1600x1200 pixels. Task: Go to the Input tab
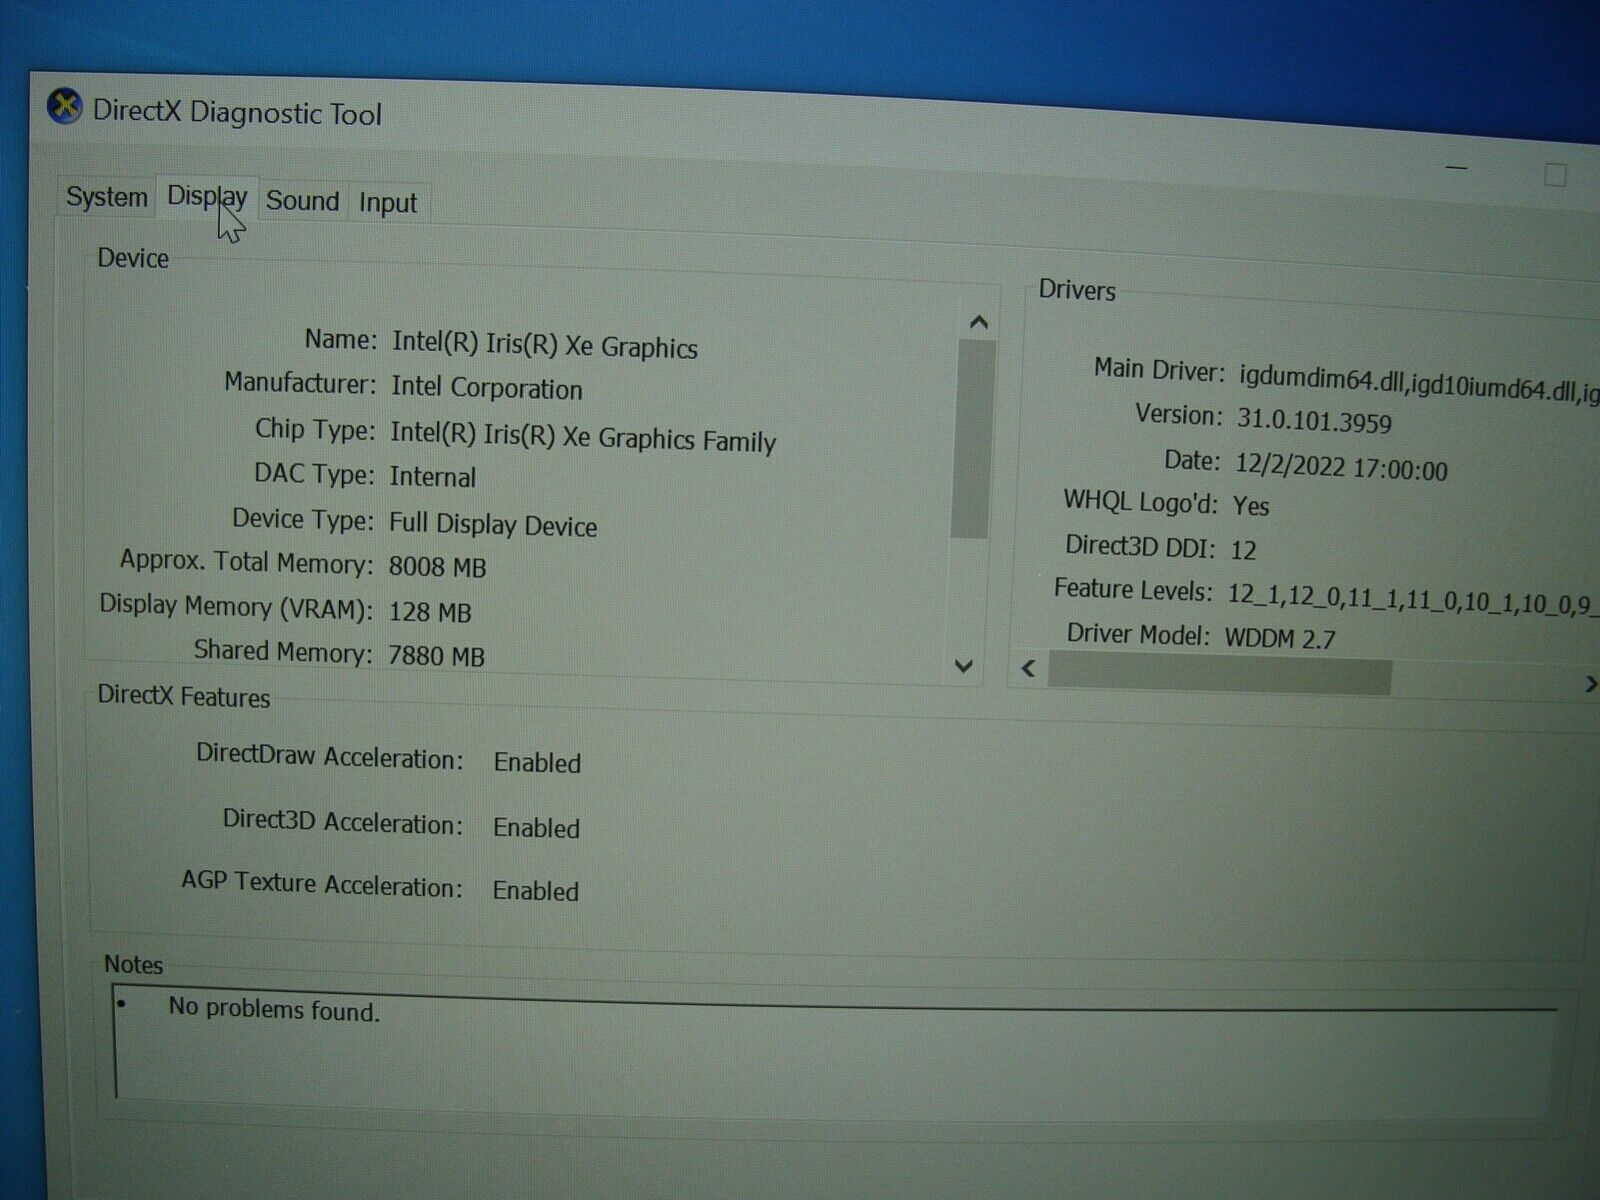[388, 203]
